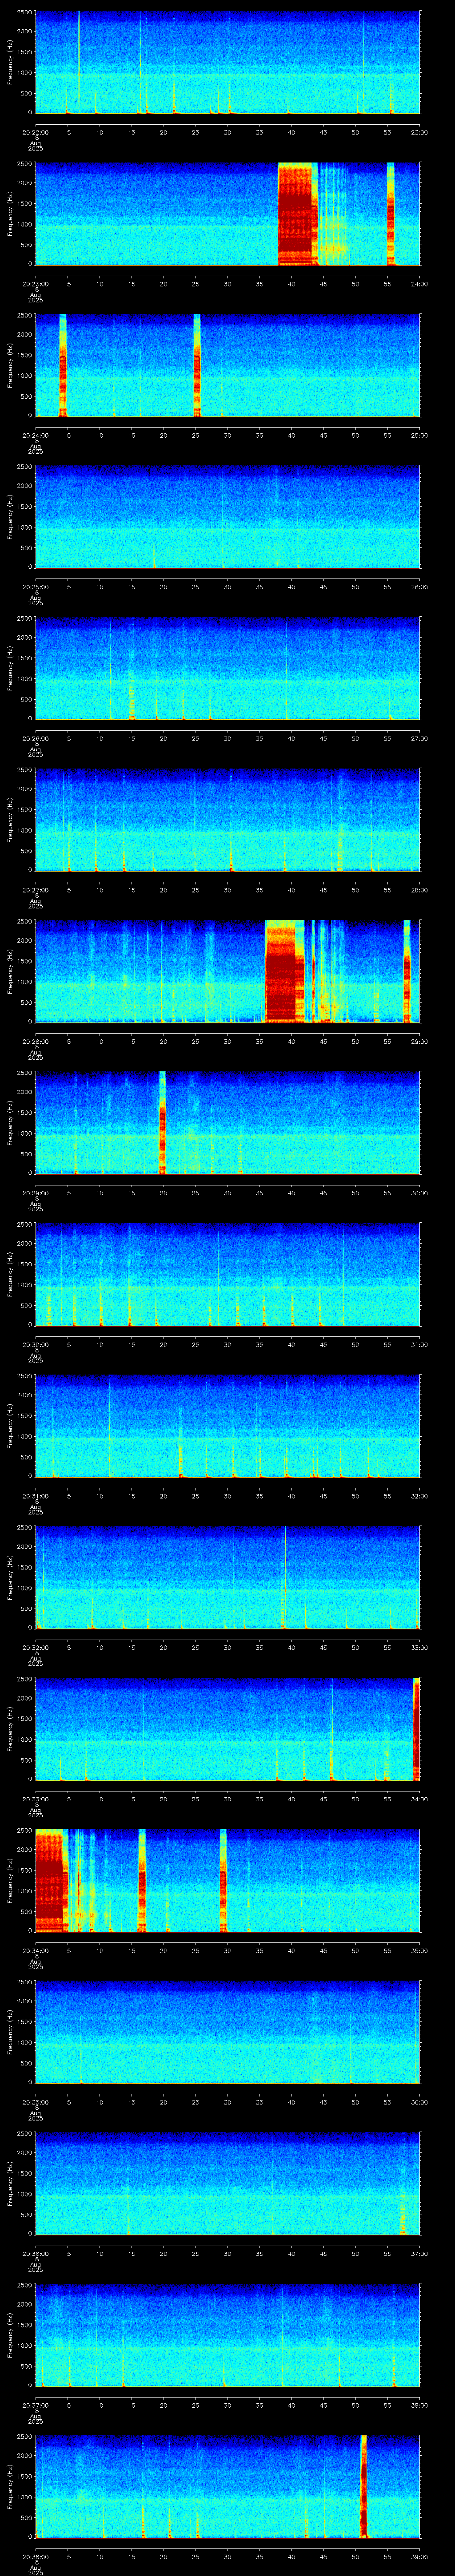This screenshot has width=455, height=2576.
Task: Click the 20:33:00 start time label
Action: [x=35, y=1799]
